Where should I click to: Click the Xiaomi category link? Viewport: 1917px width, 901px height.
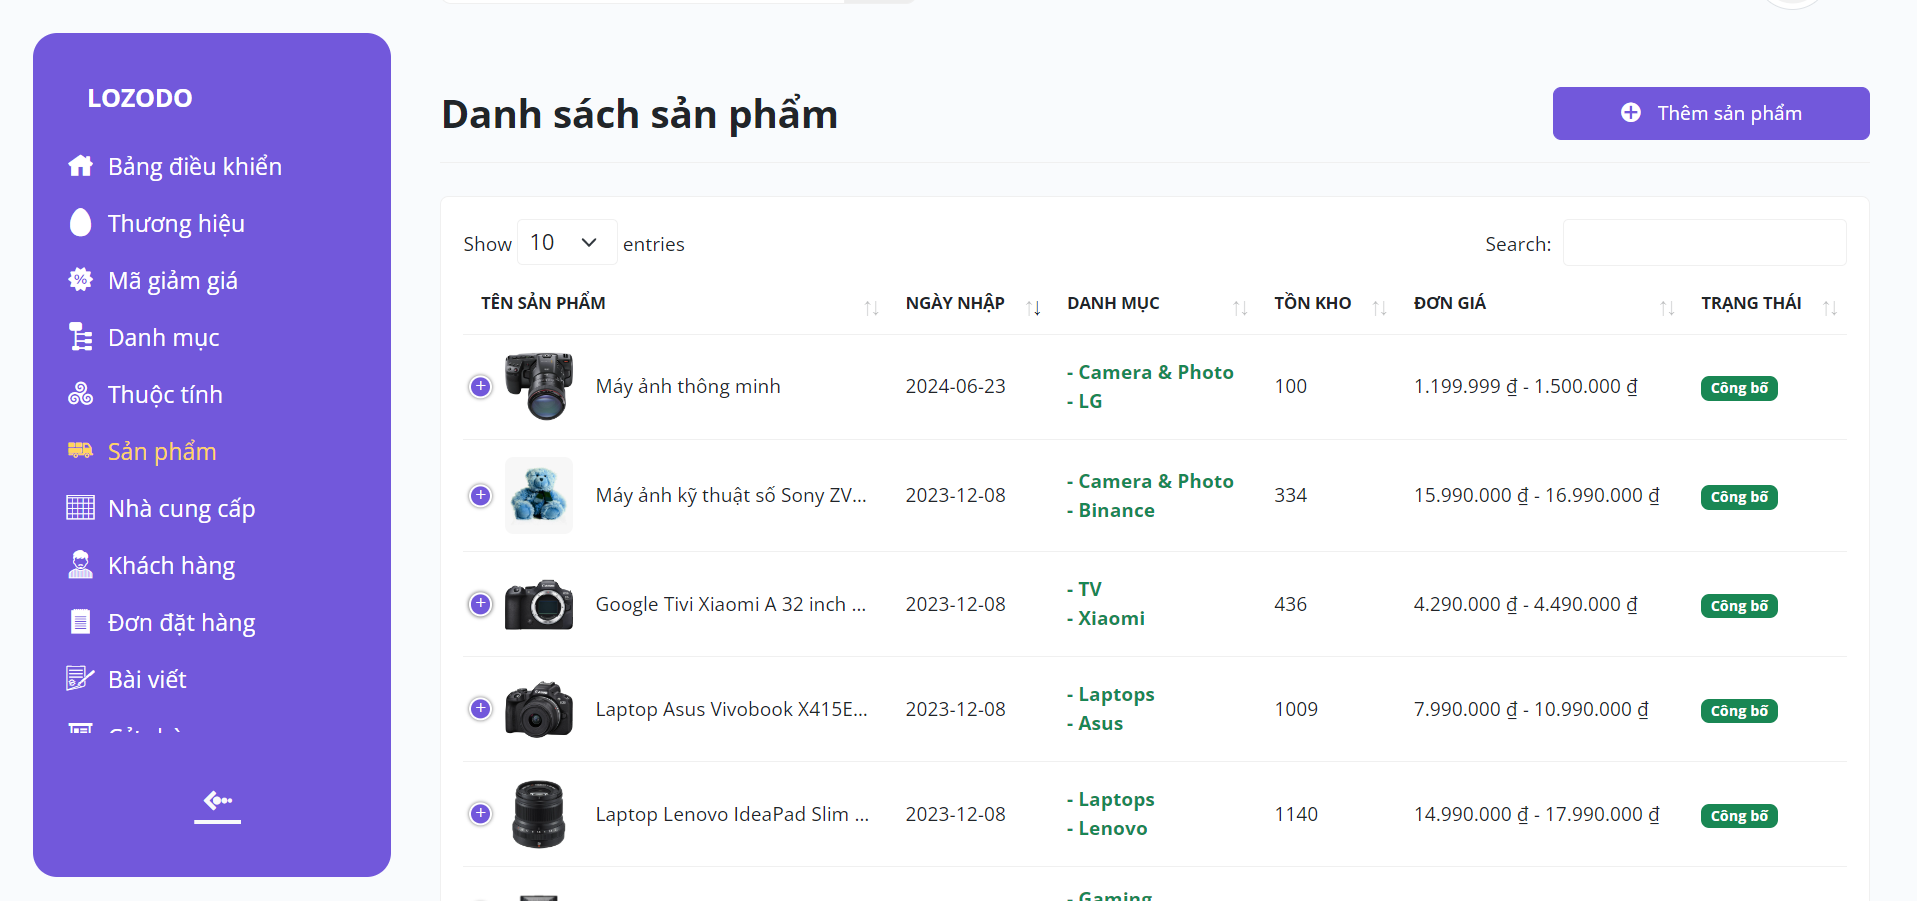coord(1105,618)
